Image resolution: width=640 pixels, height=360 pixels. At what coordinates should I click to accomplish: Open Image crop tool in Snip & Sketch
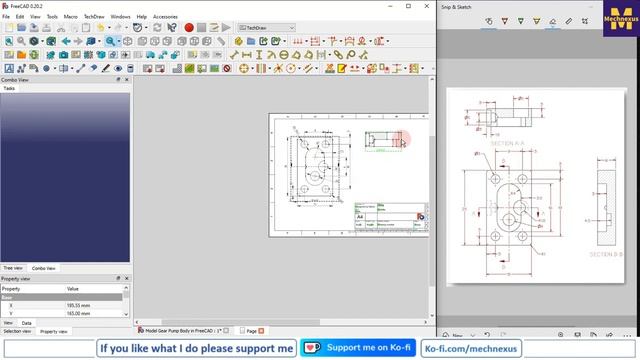585,21
